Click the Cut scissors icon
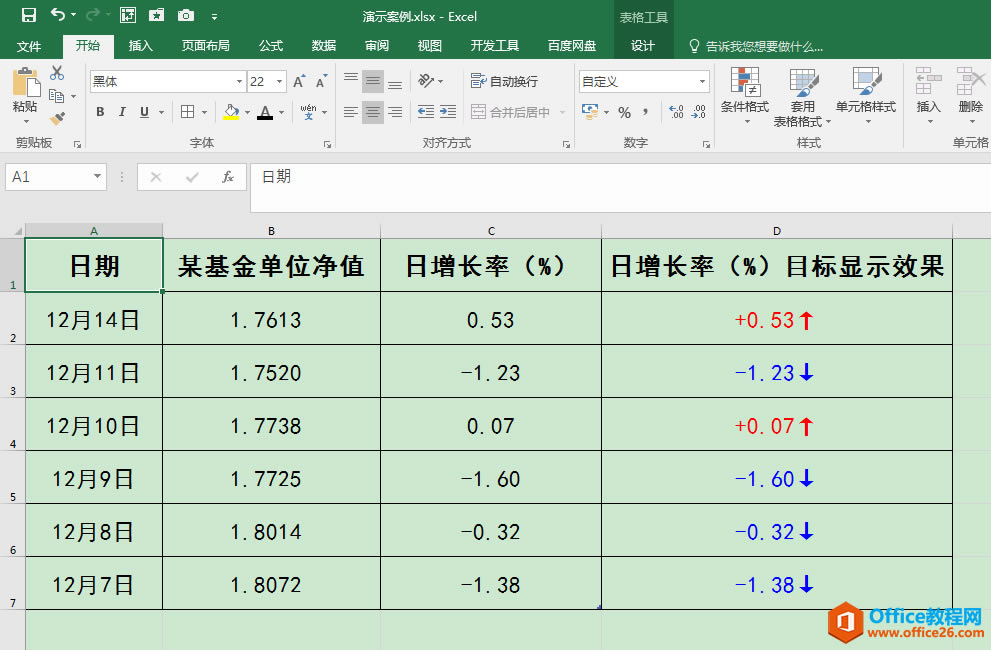Screen dimensions: 991x650 pos(57,73)
